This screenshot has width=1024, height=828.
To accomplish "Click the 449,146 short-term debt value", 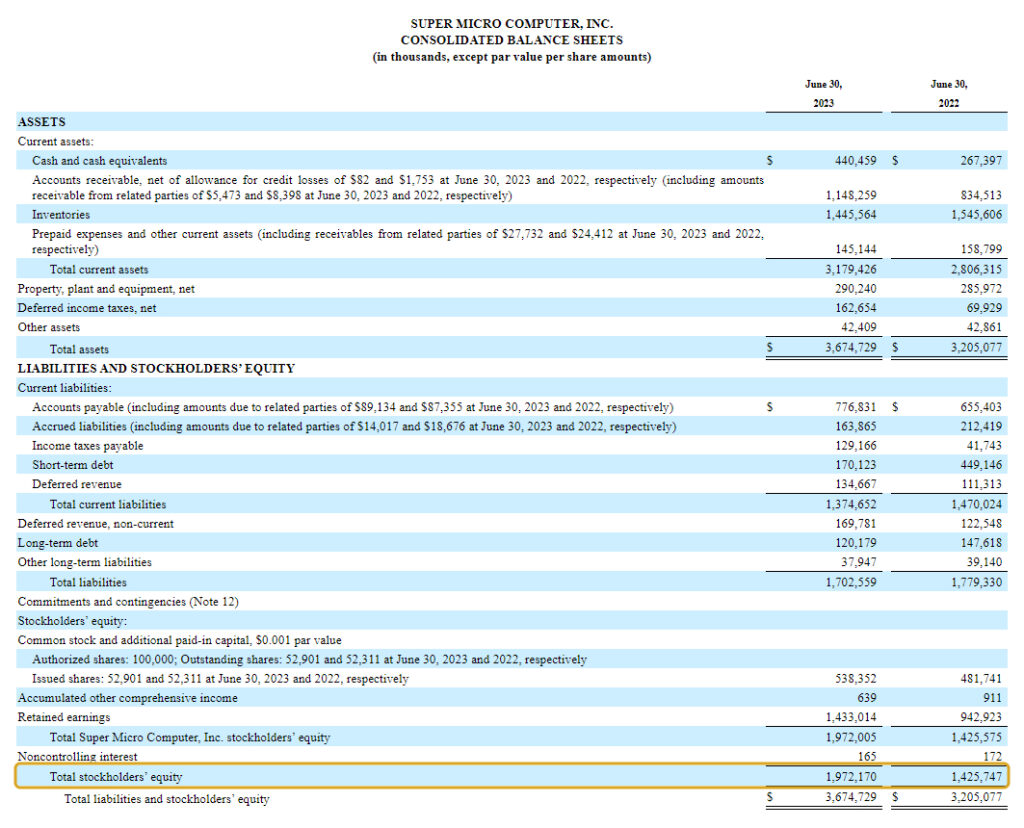I will pos(981,465).
